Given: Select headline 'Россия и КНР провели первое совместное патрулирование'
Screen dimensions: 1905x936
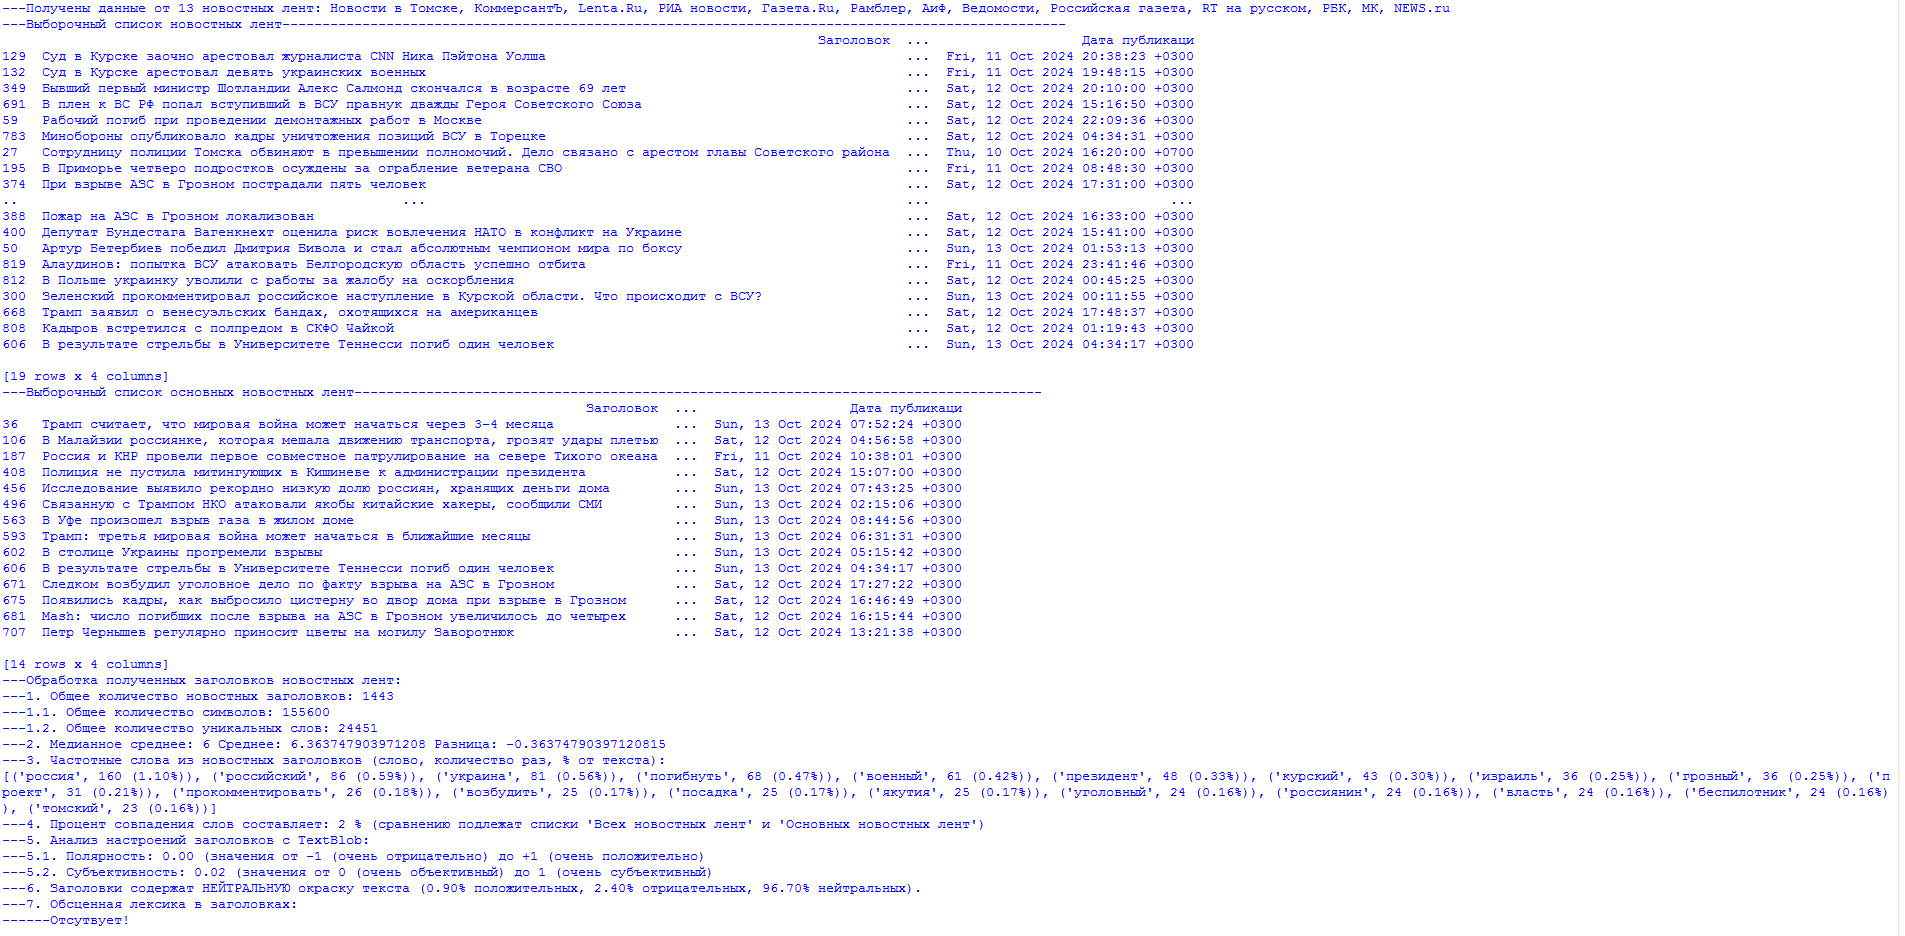Looking at the screenshot, I should pos(349,456).
